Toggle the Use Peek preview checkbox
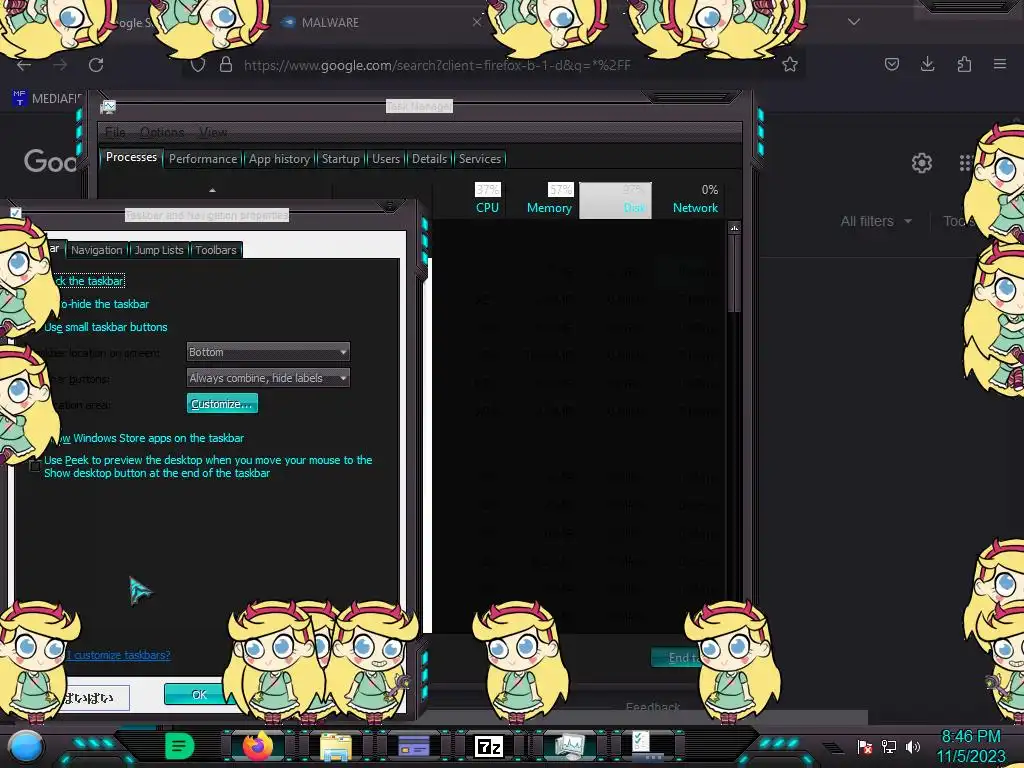The image size is (1024, 768). (x=35, y=466)
